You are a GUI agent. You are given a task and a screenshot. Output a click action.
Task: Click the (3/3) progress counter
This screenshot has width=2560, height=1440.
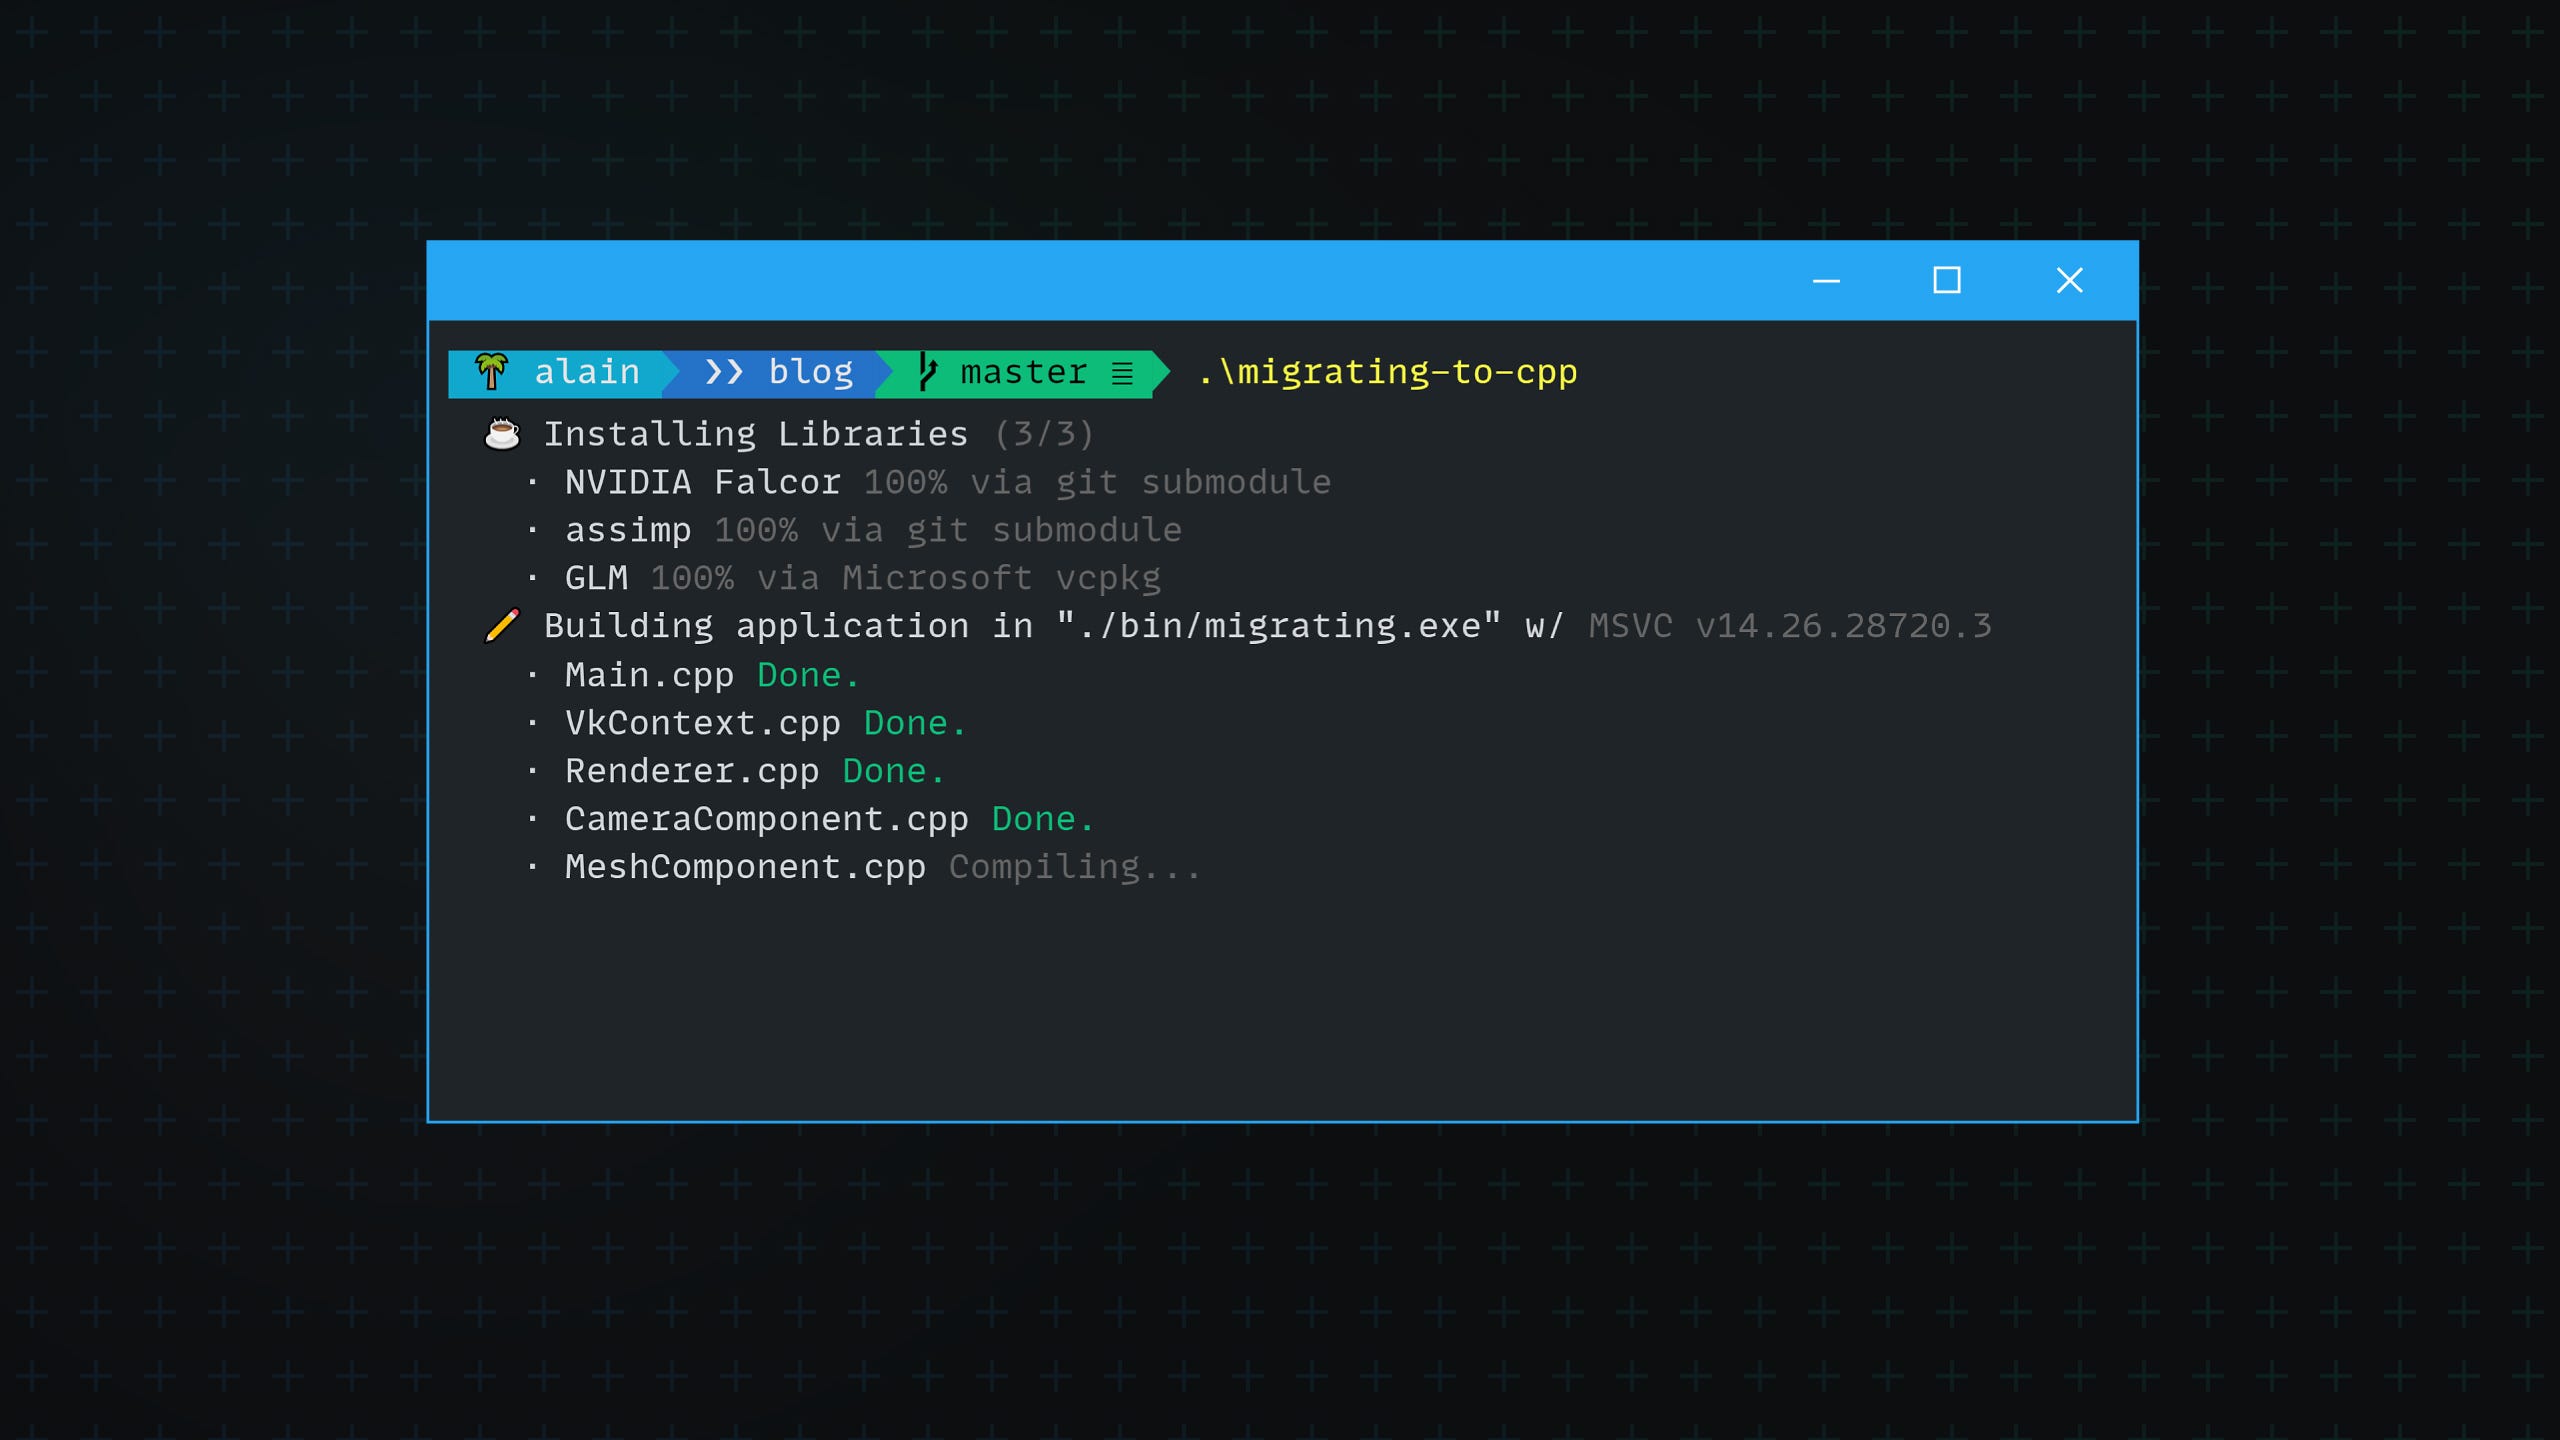click(1043, 434)
